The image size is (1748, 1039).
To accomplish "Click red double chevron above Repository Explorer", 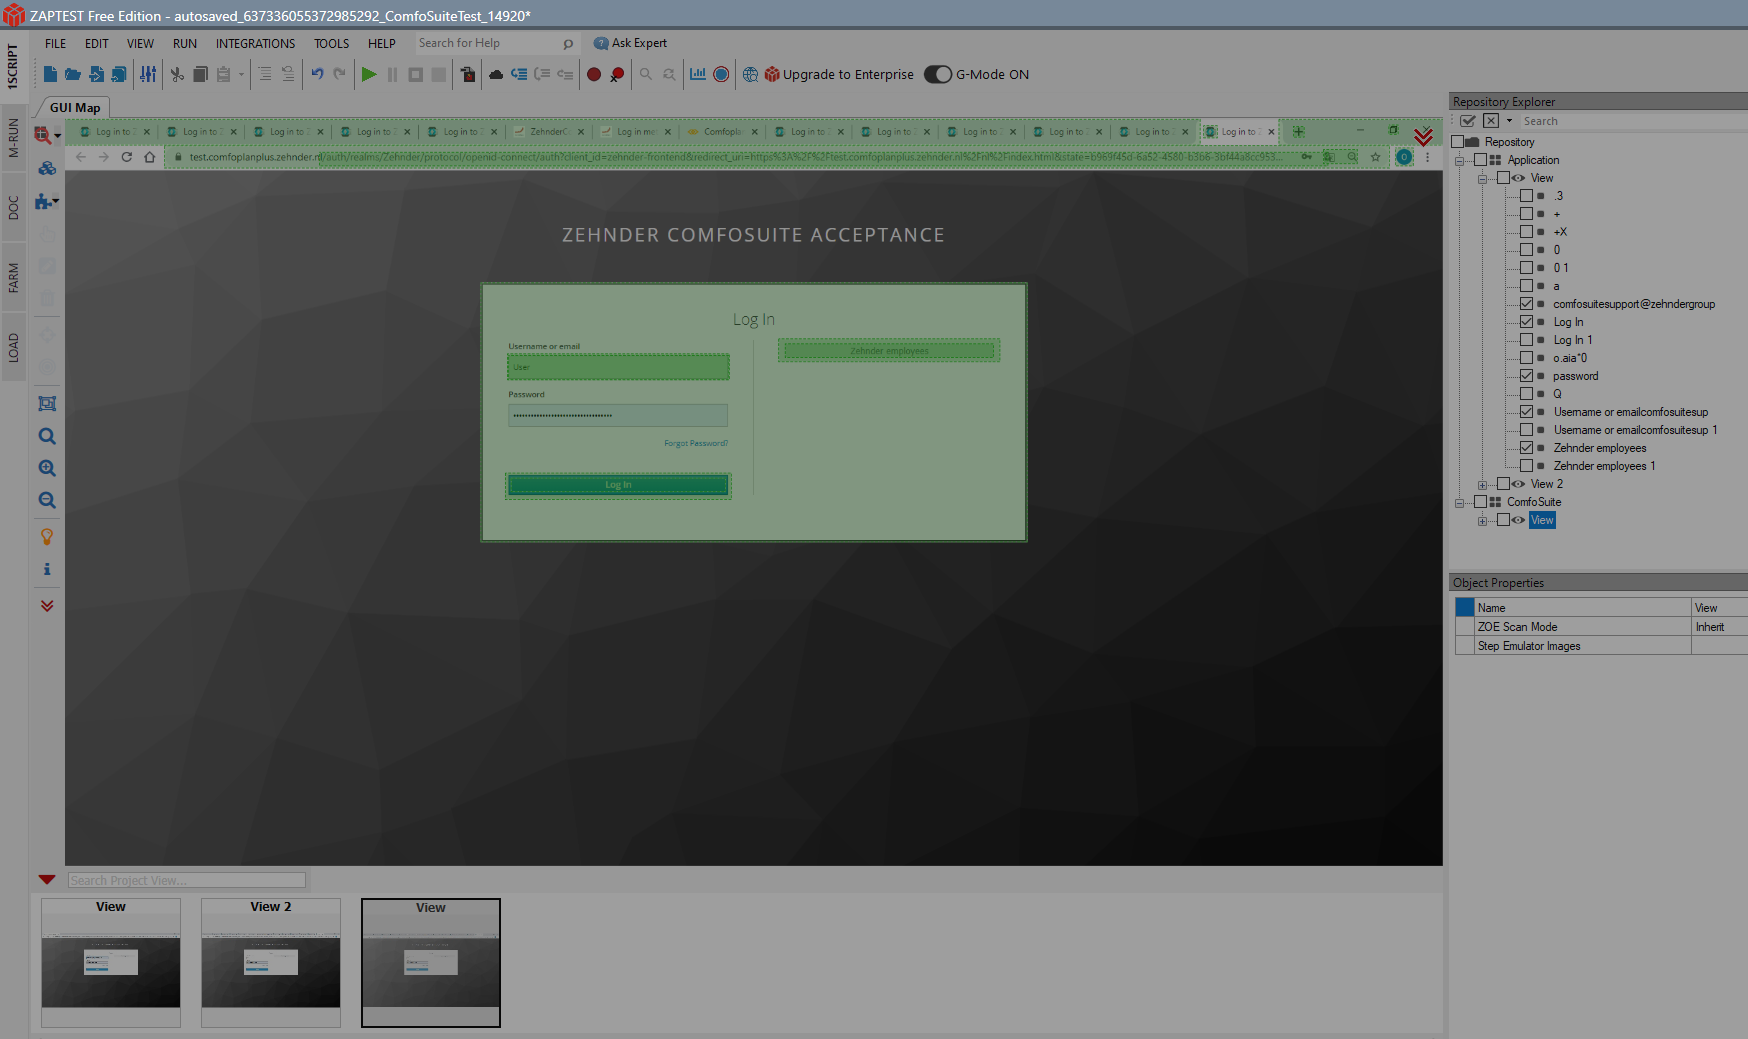I will [1424, 136].
